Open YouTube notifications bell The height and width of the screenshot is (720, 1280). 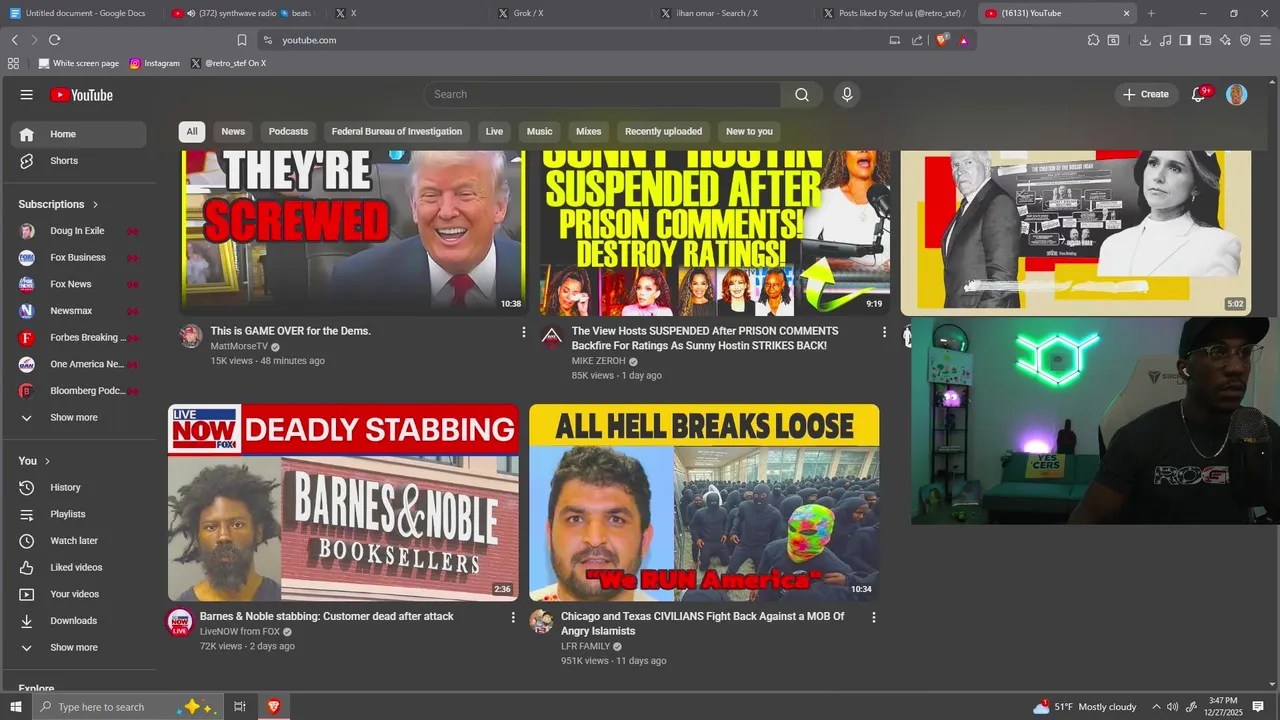[x=1199, y=94]
